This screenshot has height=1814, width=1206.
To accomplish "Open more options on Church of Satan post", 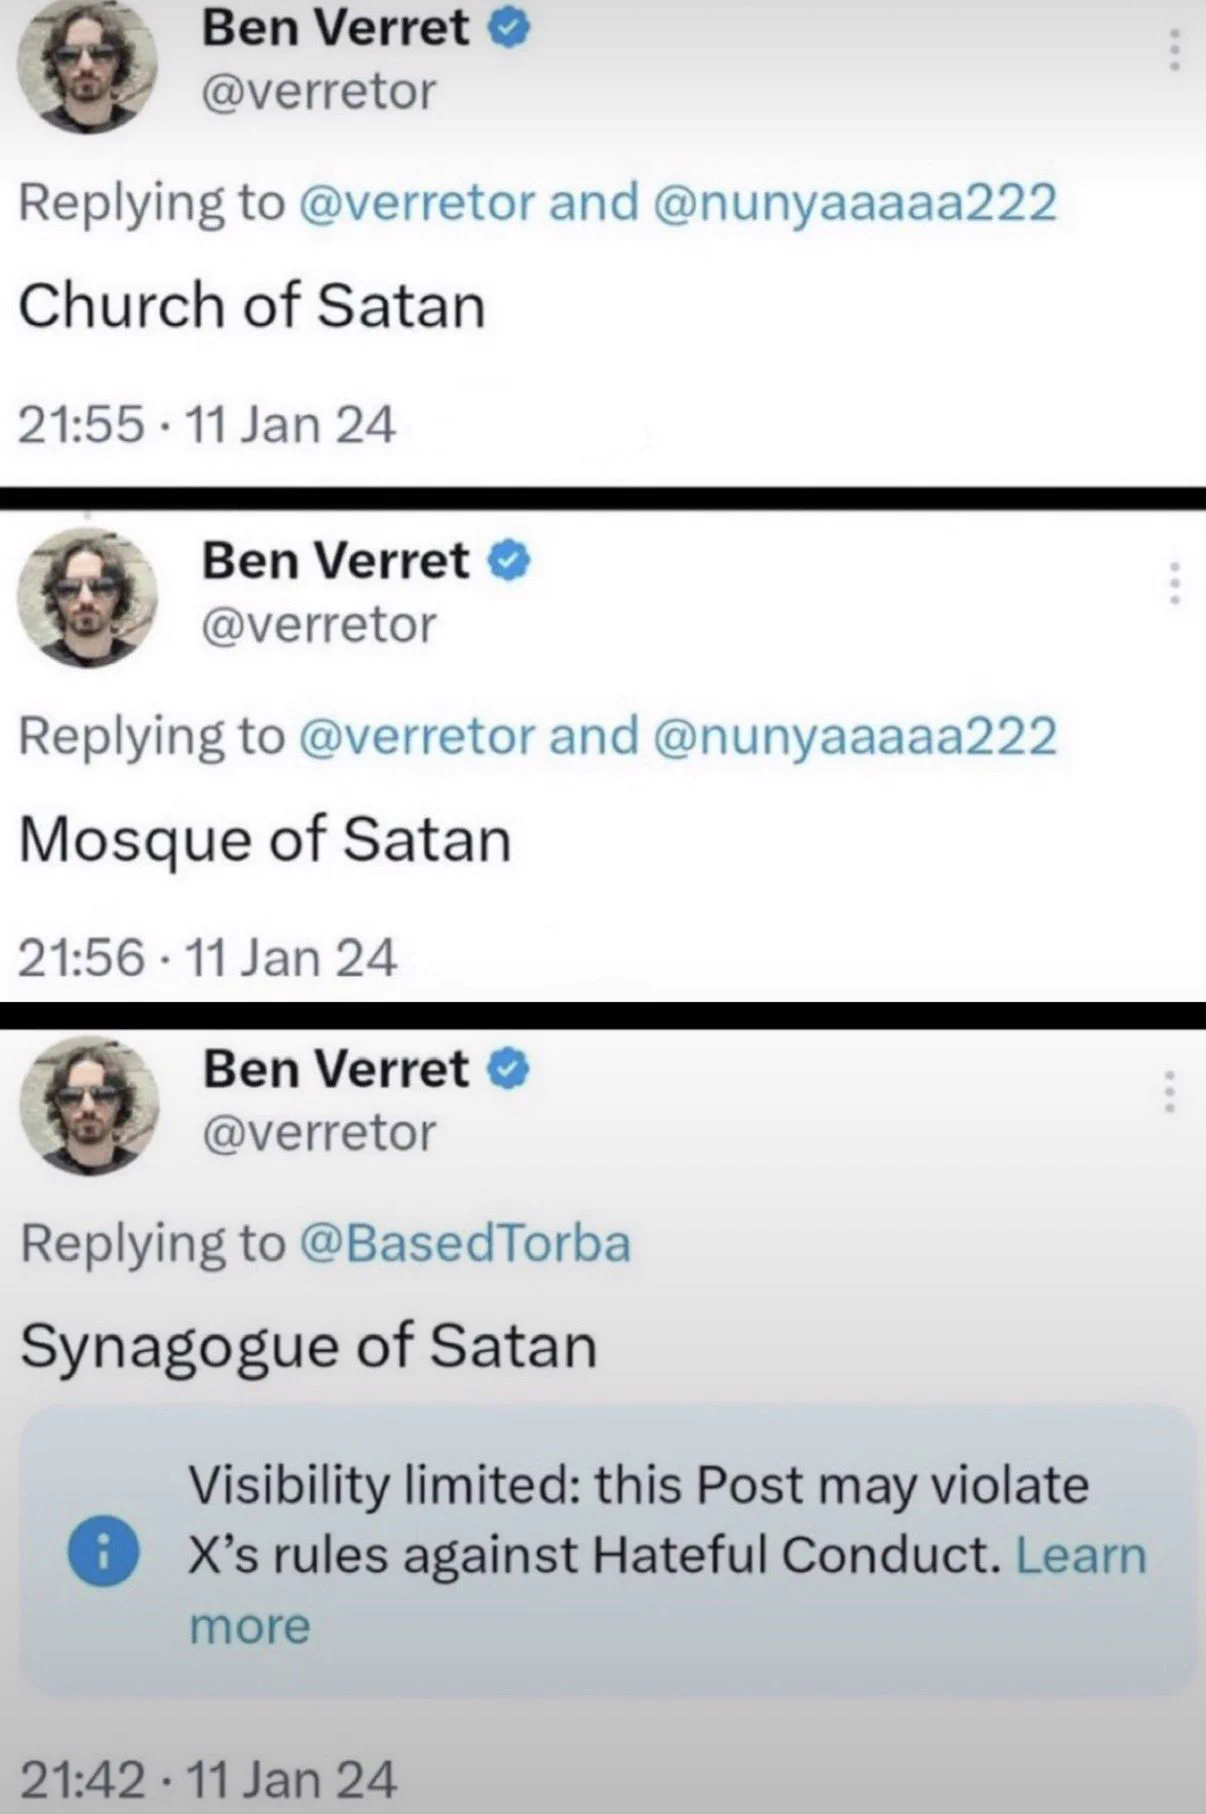I will [1175, 49].
